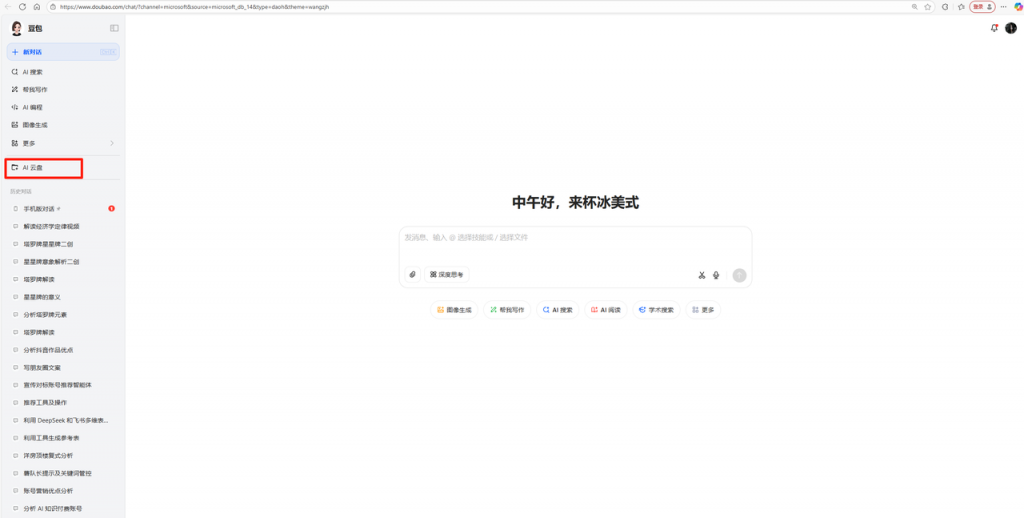
Task: Select the 学术搜索 chip
Action: pyautogui.click(x=656, y=310)
